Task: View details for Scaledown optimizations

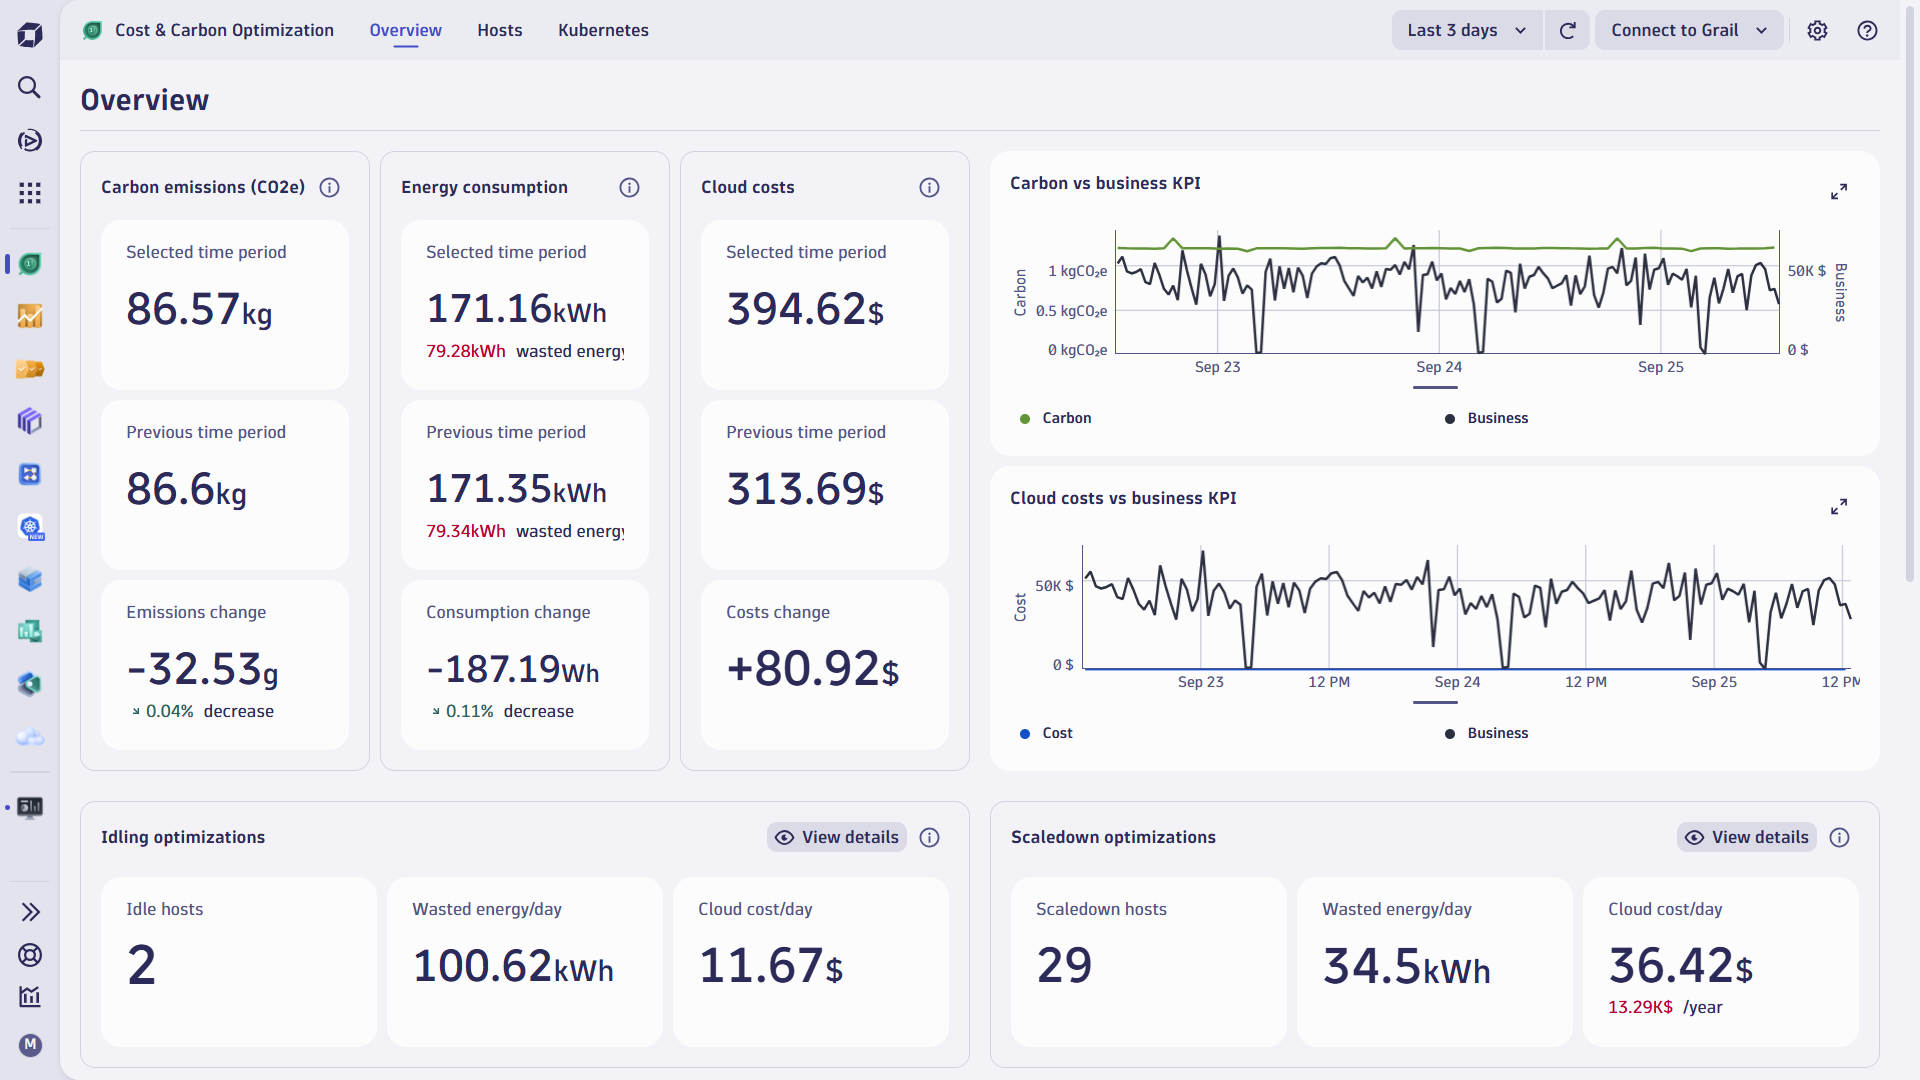Action: [x=1747, y=837]
